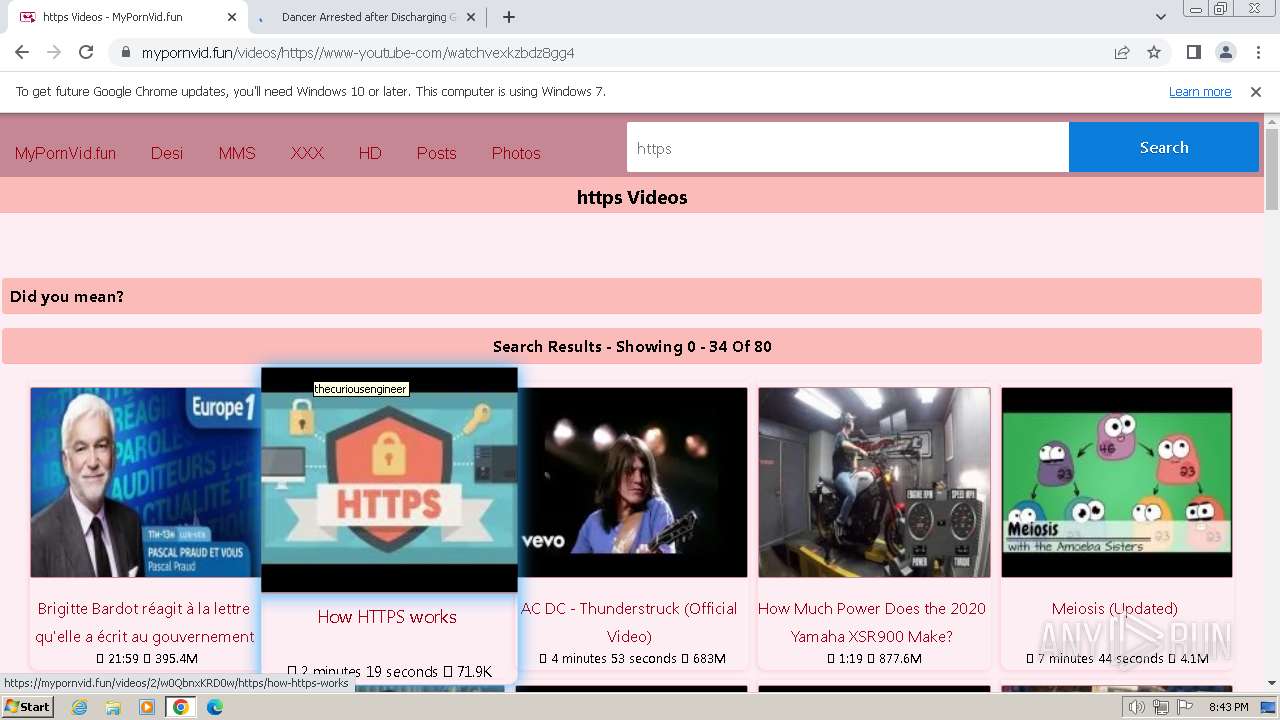Reload the current page
This screenshot has width=1280, height=720.
pos(86,52)
